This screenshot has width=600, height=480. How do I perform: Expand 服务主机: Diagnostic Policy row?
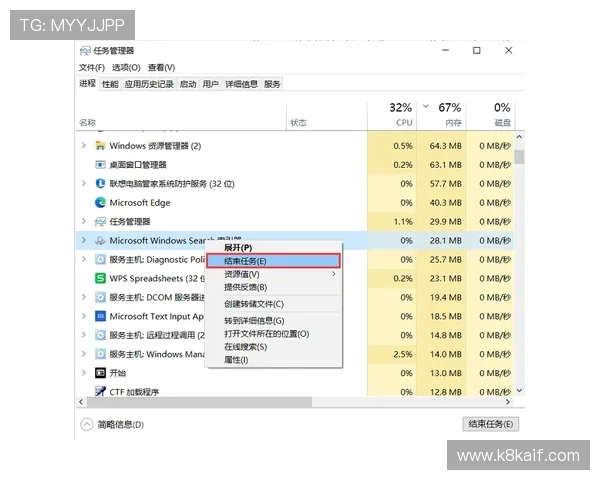pyautogui.click(x=84, y=259)
